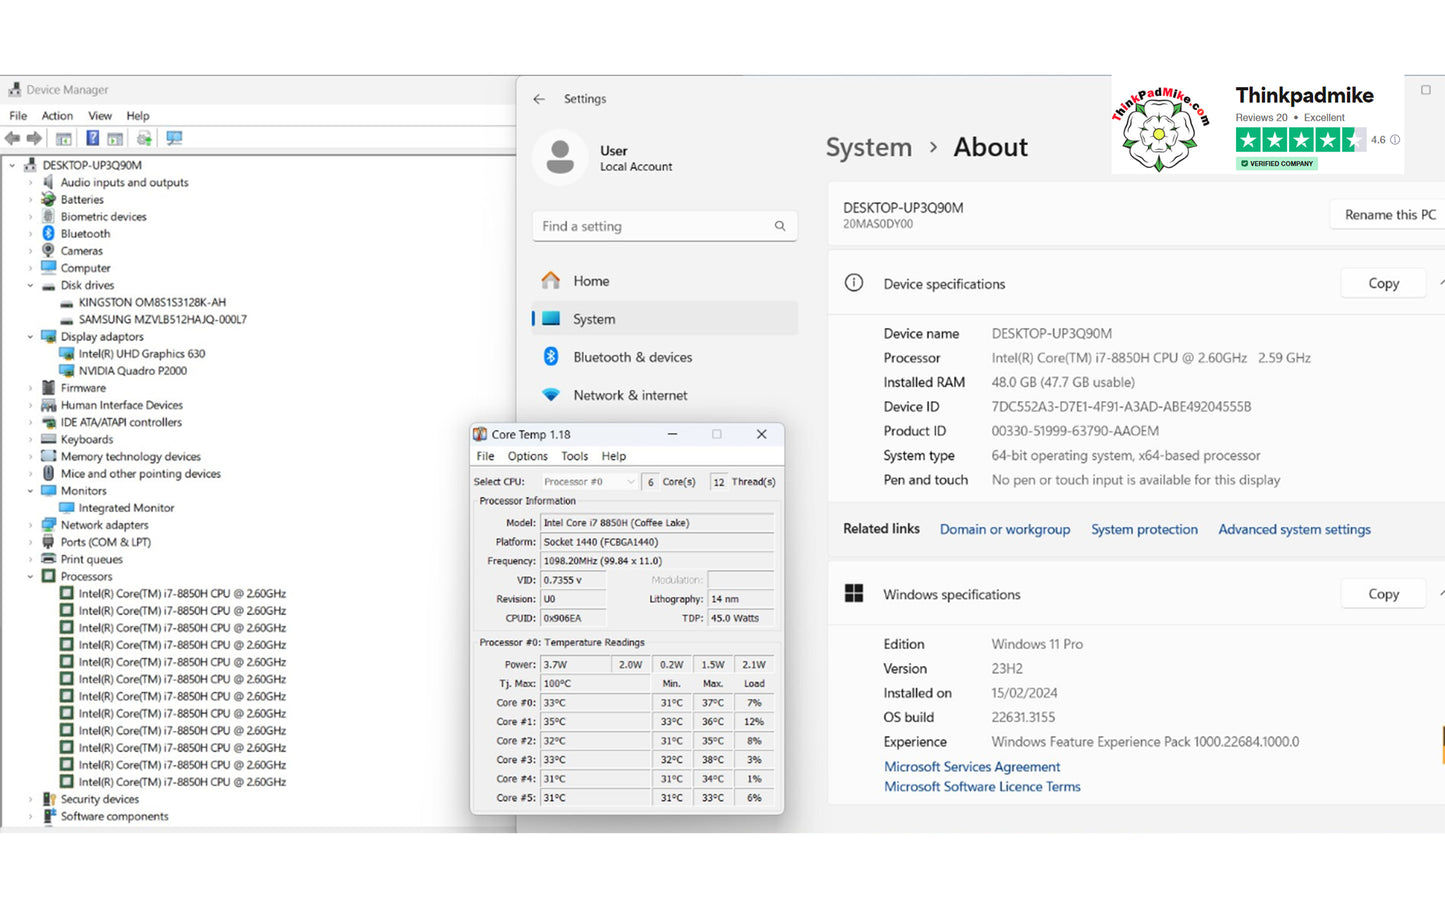Click the blue question-mark Help toolbar icon

click(x=92, y=138)
